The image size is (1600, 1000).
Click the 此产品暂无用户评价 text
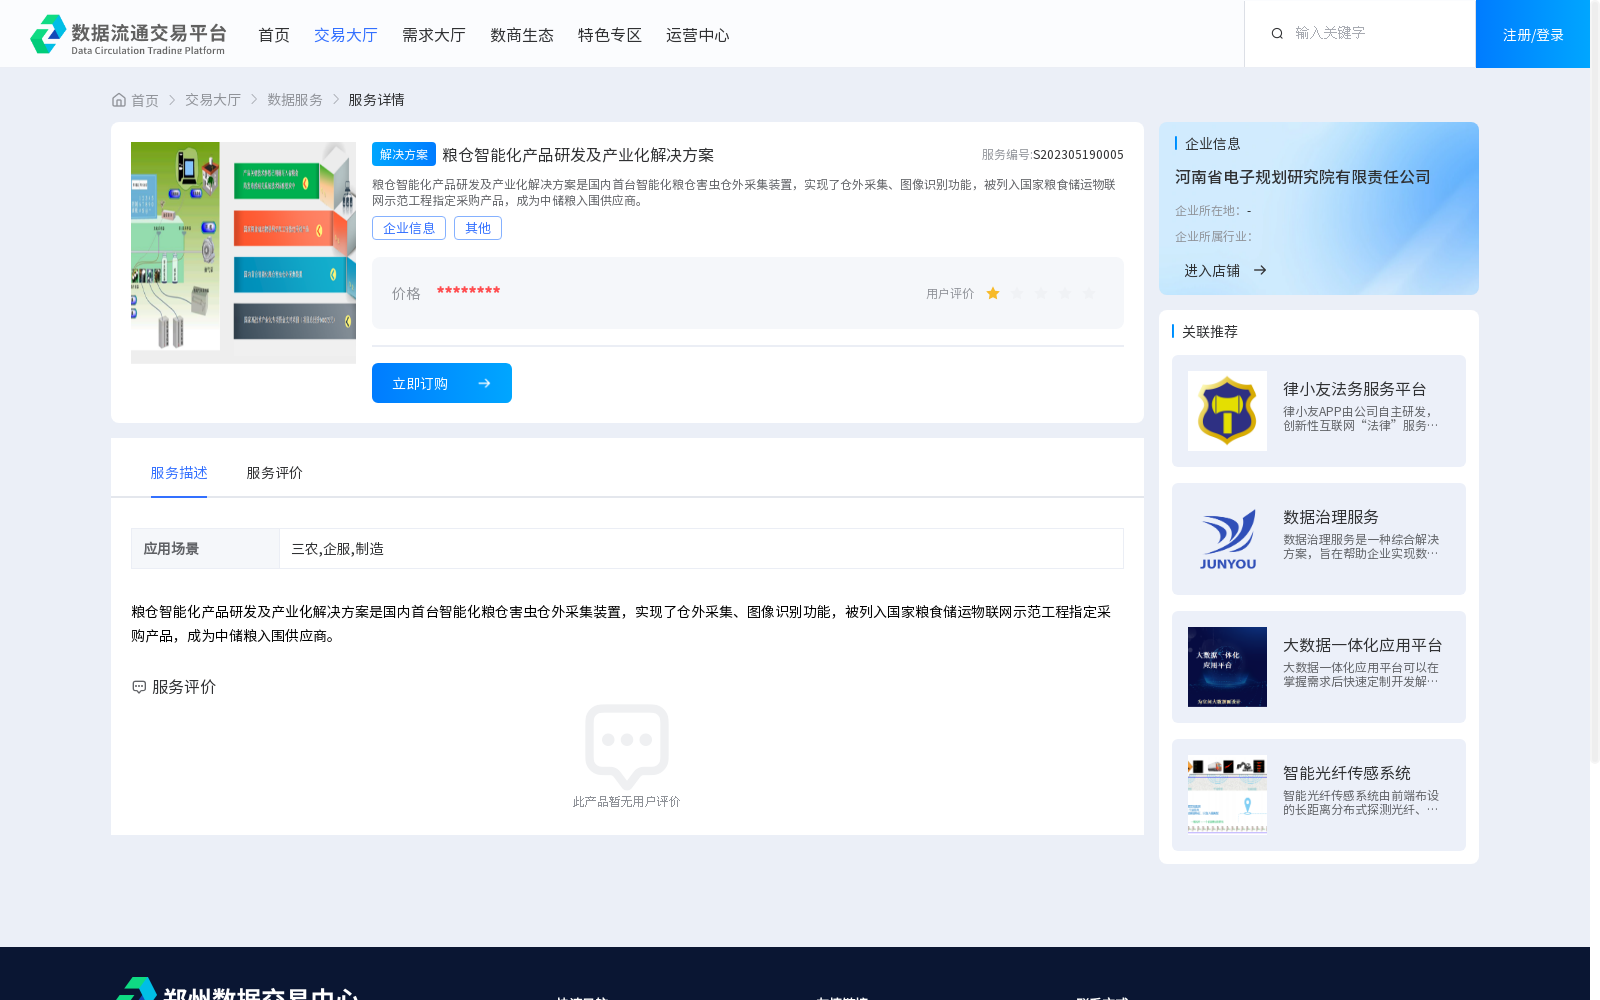627,802
